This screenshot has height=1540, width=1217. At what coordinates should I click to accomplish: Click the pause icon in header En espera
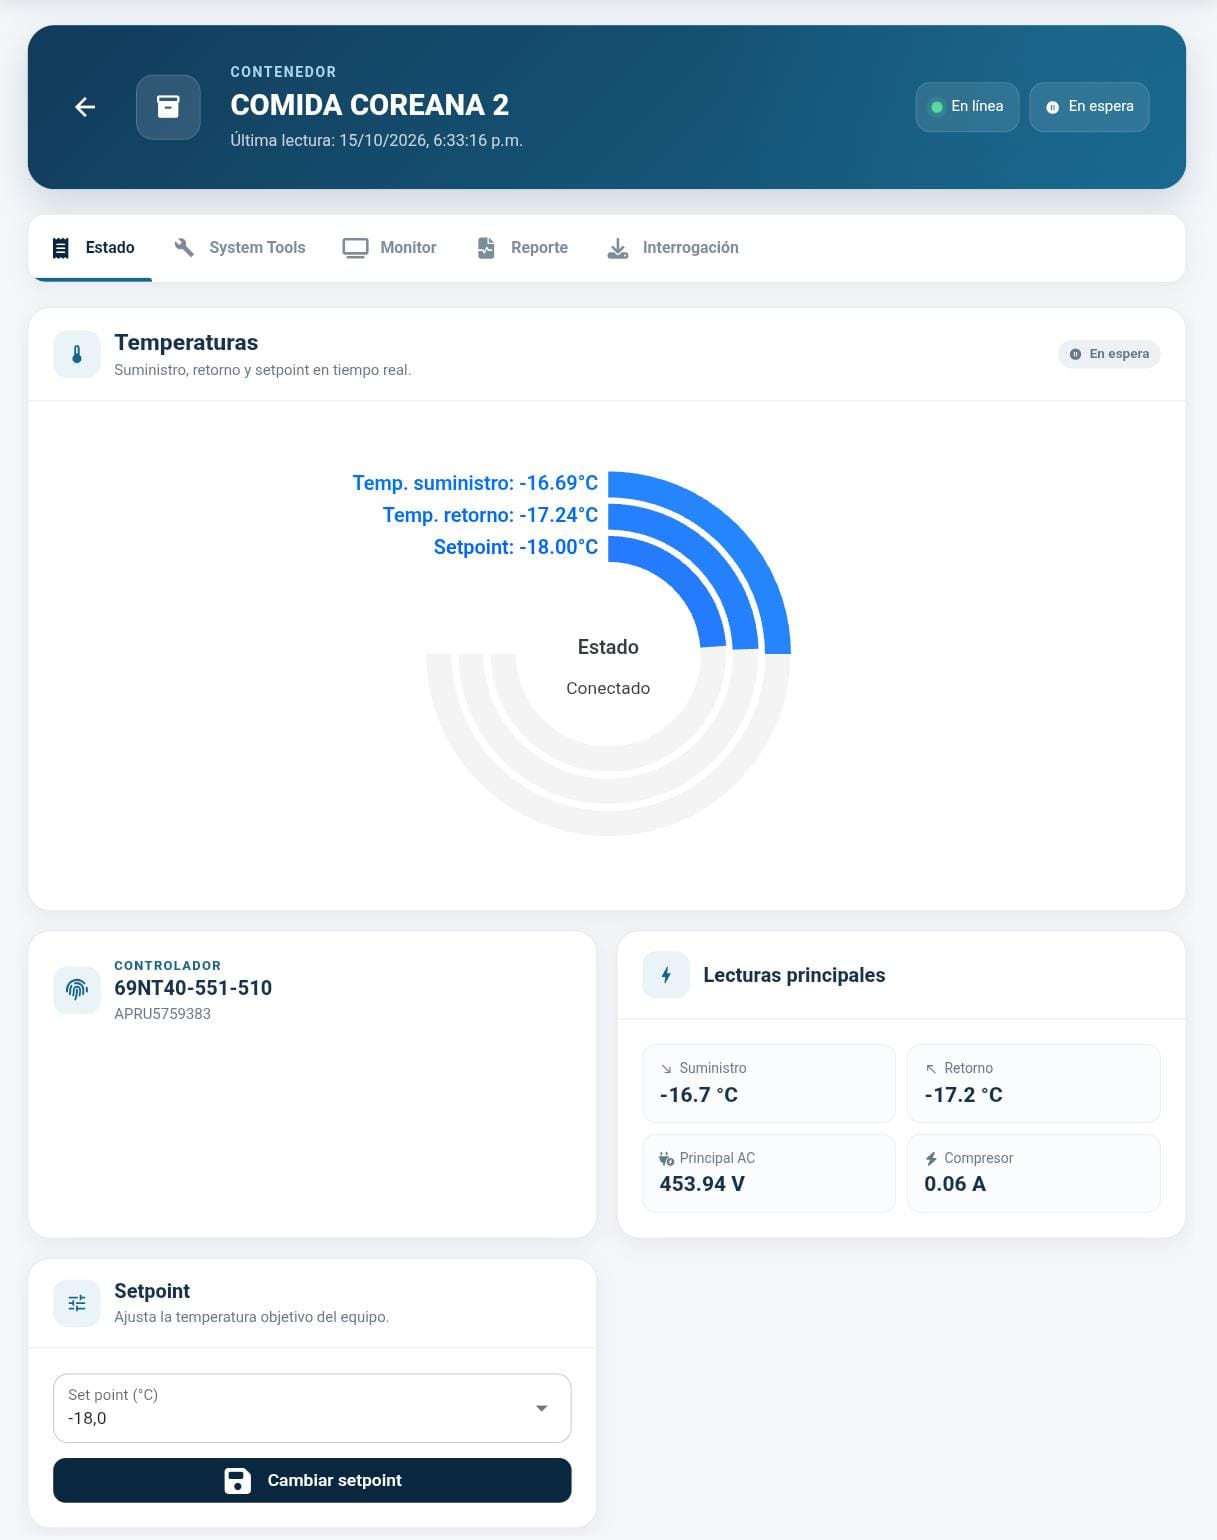(x=1053, y=107)
